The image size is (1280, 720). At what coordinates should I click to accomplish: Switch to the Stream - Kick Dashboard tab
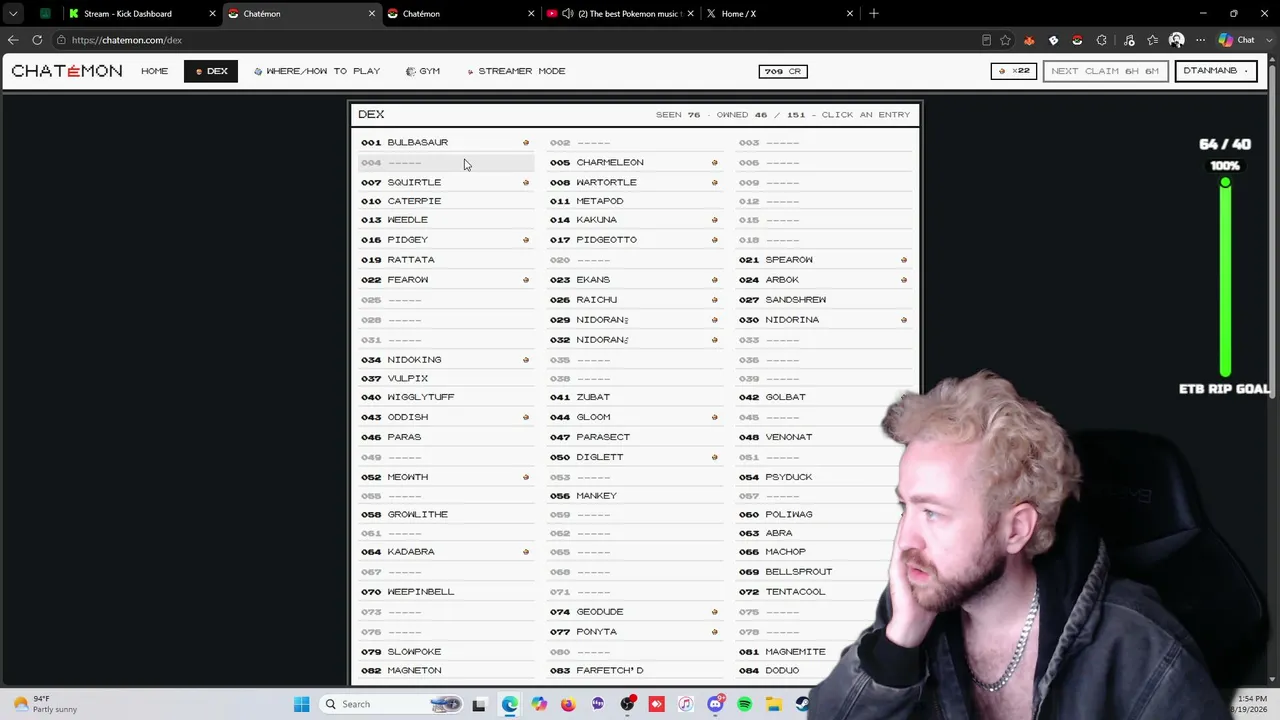(141, 14)
